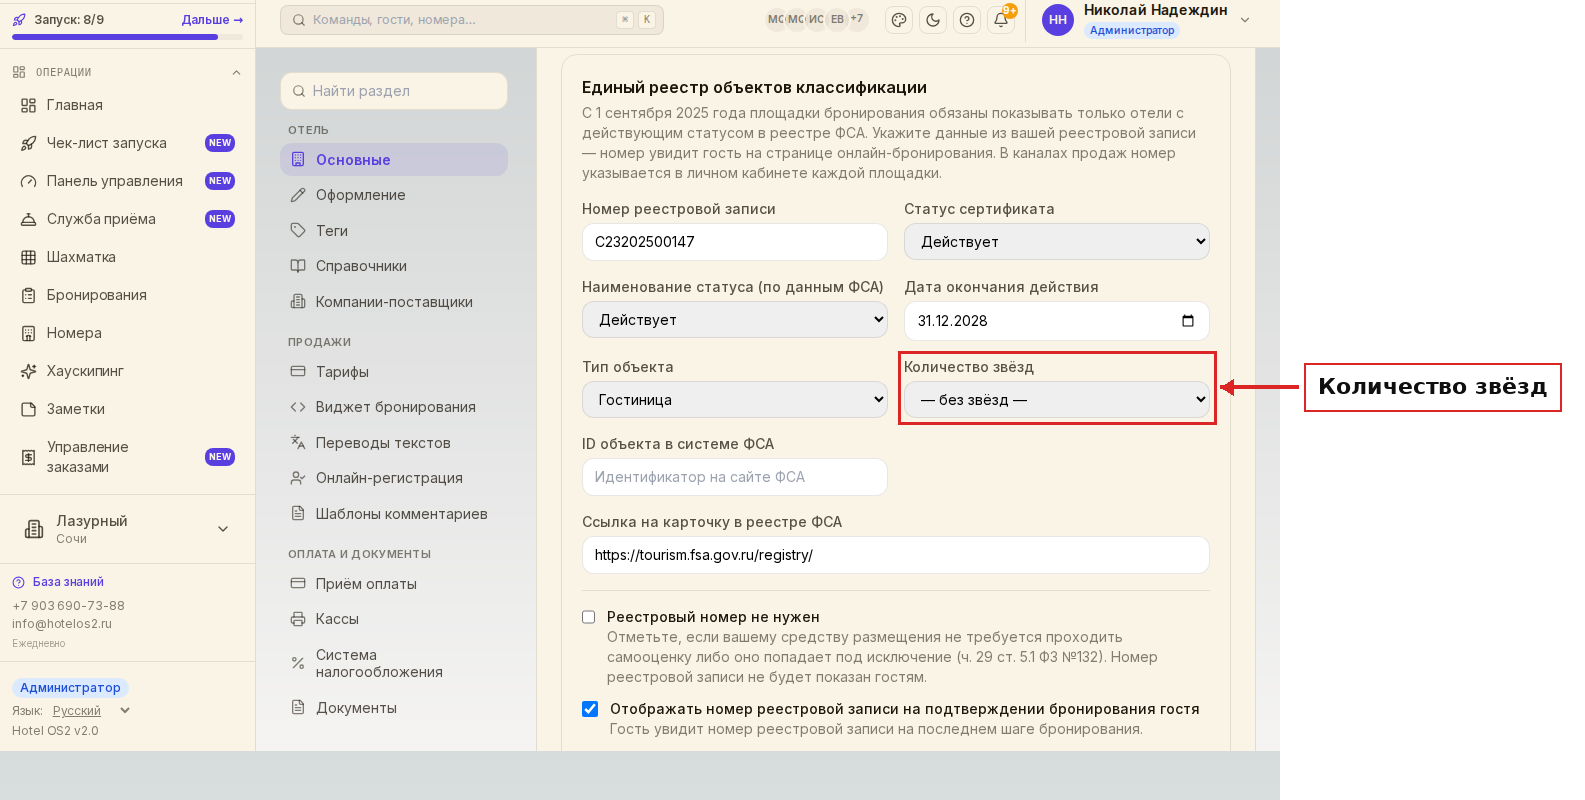This screenshot has width=1585, height=800.
Task: Select Оформление settings section
Action: [x=394, y=195]
